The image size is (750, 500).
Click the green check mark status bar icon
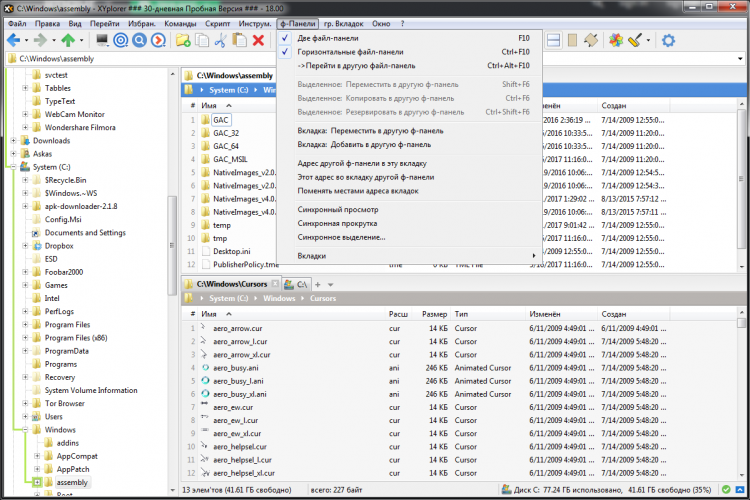[x=726, y=490]
